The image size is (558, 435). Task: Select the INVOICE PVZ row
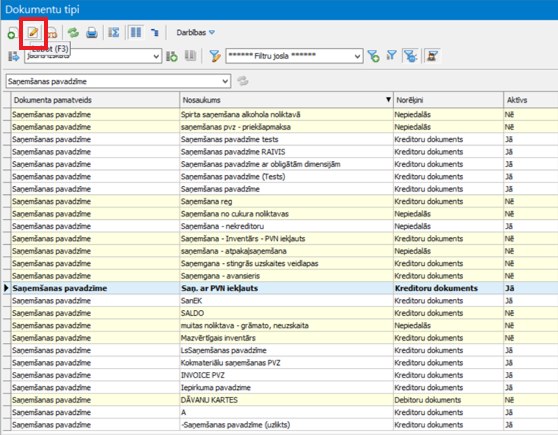pos(280,375)
